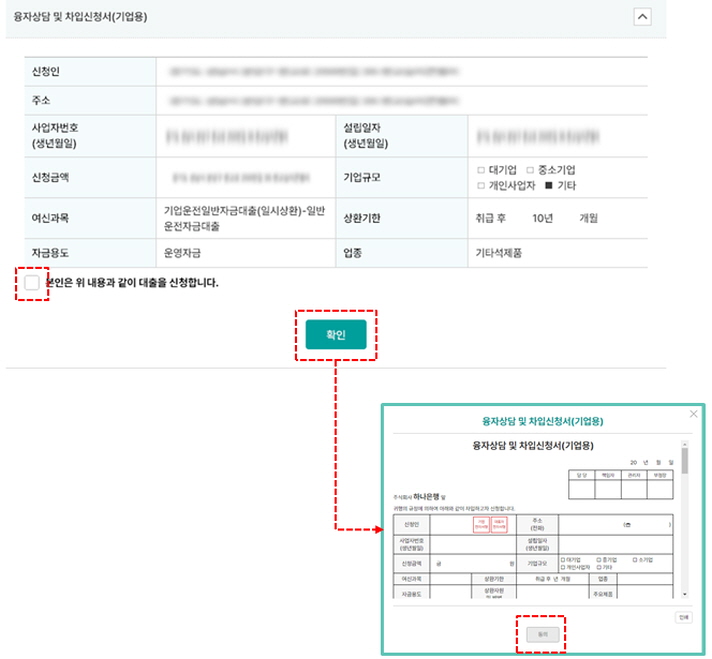This screenshot has width=712, height=659.
Task: Check the loan application agreement checkbox
Action: point(32,283)
